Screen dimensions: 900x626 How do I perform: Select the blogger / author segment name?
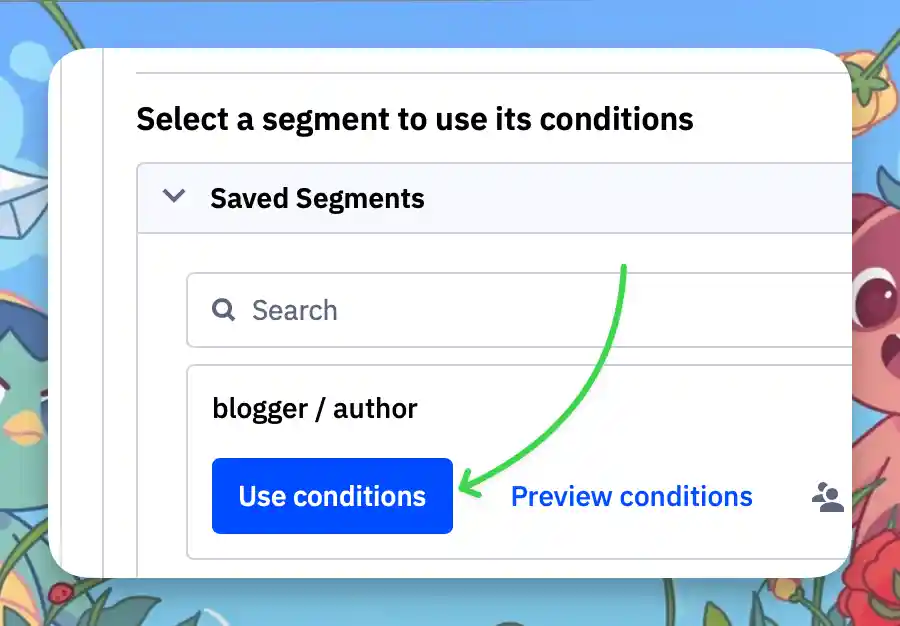point(316,408)
